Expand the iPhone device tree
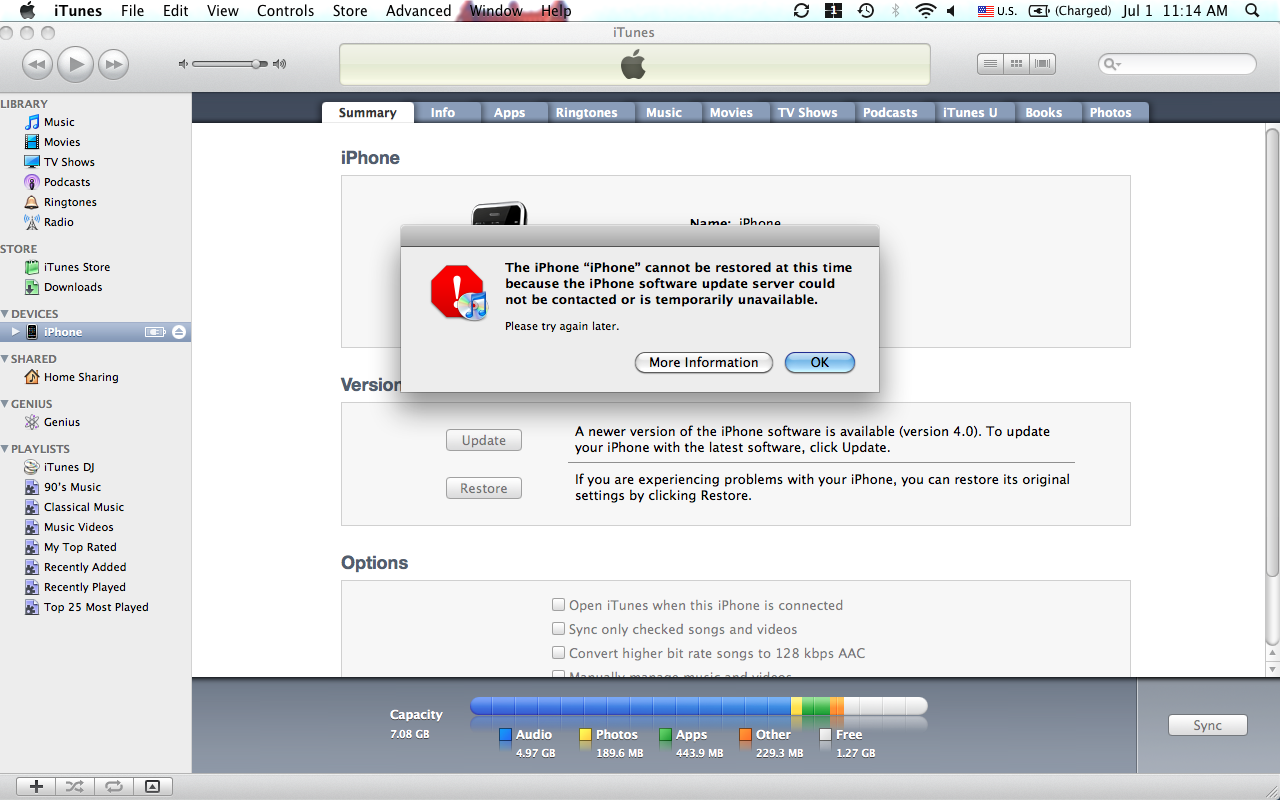The width and height of the screenshot is (1280, 800). [x=15, y=332]
